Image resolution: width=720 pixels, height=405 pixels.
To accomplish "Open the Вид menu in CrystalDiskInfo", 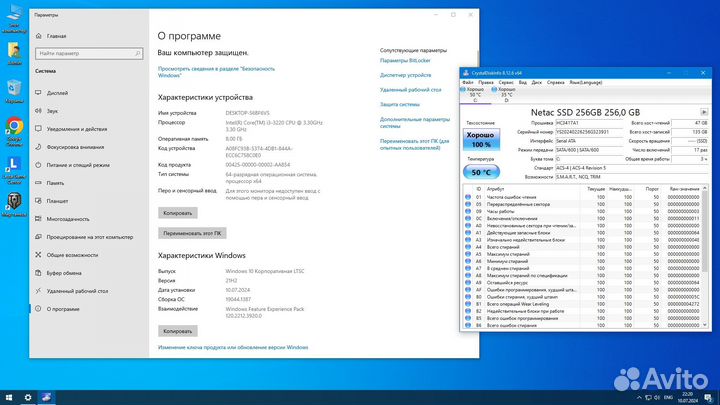I will (523, 83).
